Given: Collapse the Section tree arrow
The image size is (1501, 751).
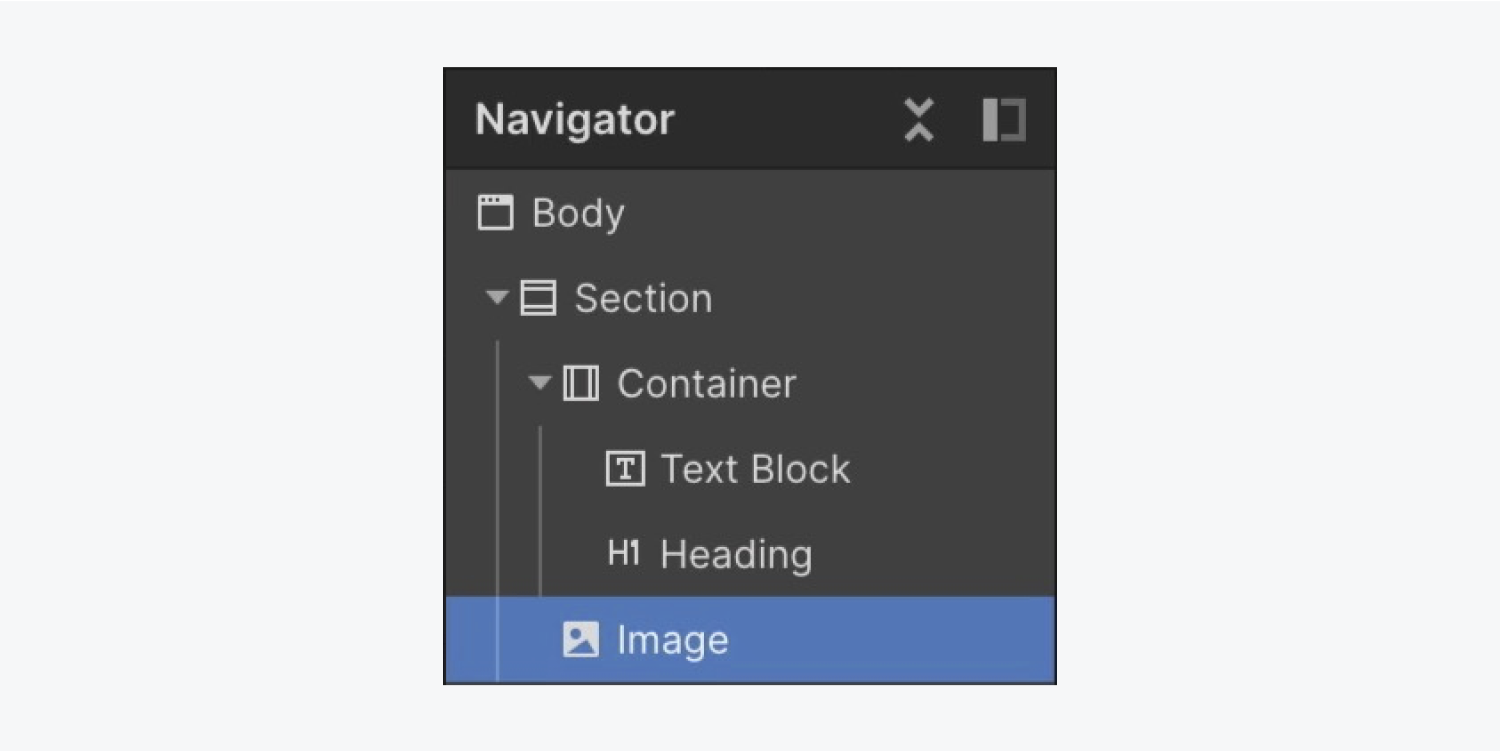Looking at the screenshot, I should 497,298.
